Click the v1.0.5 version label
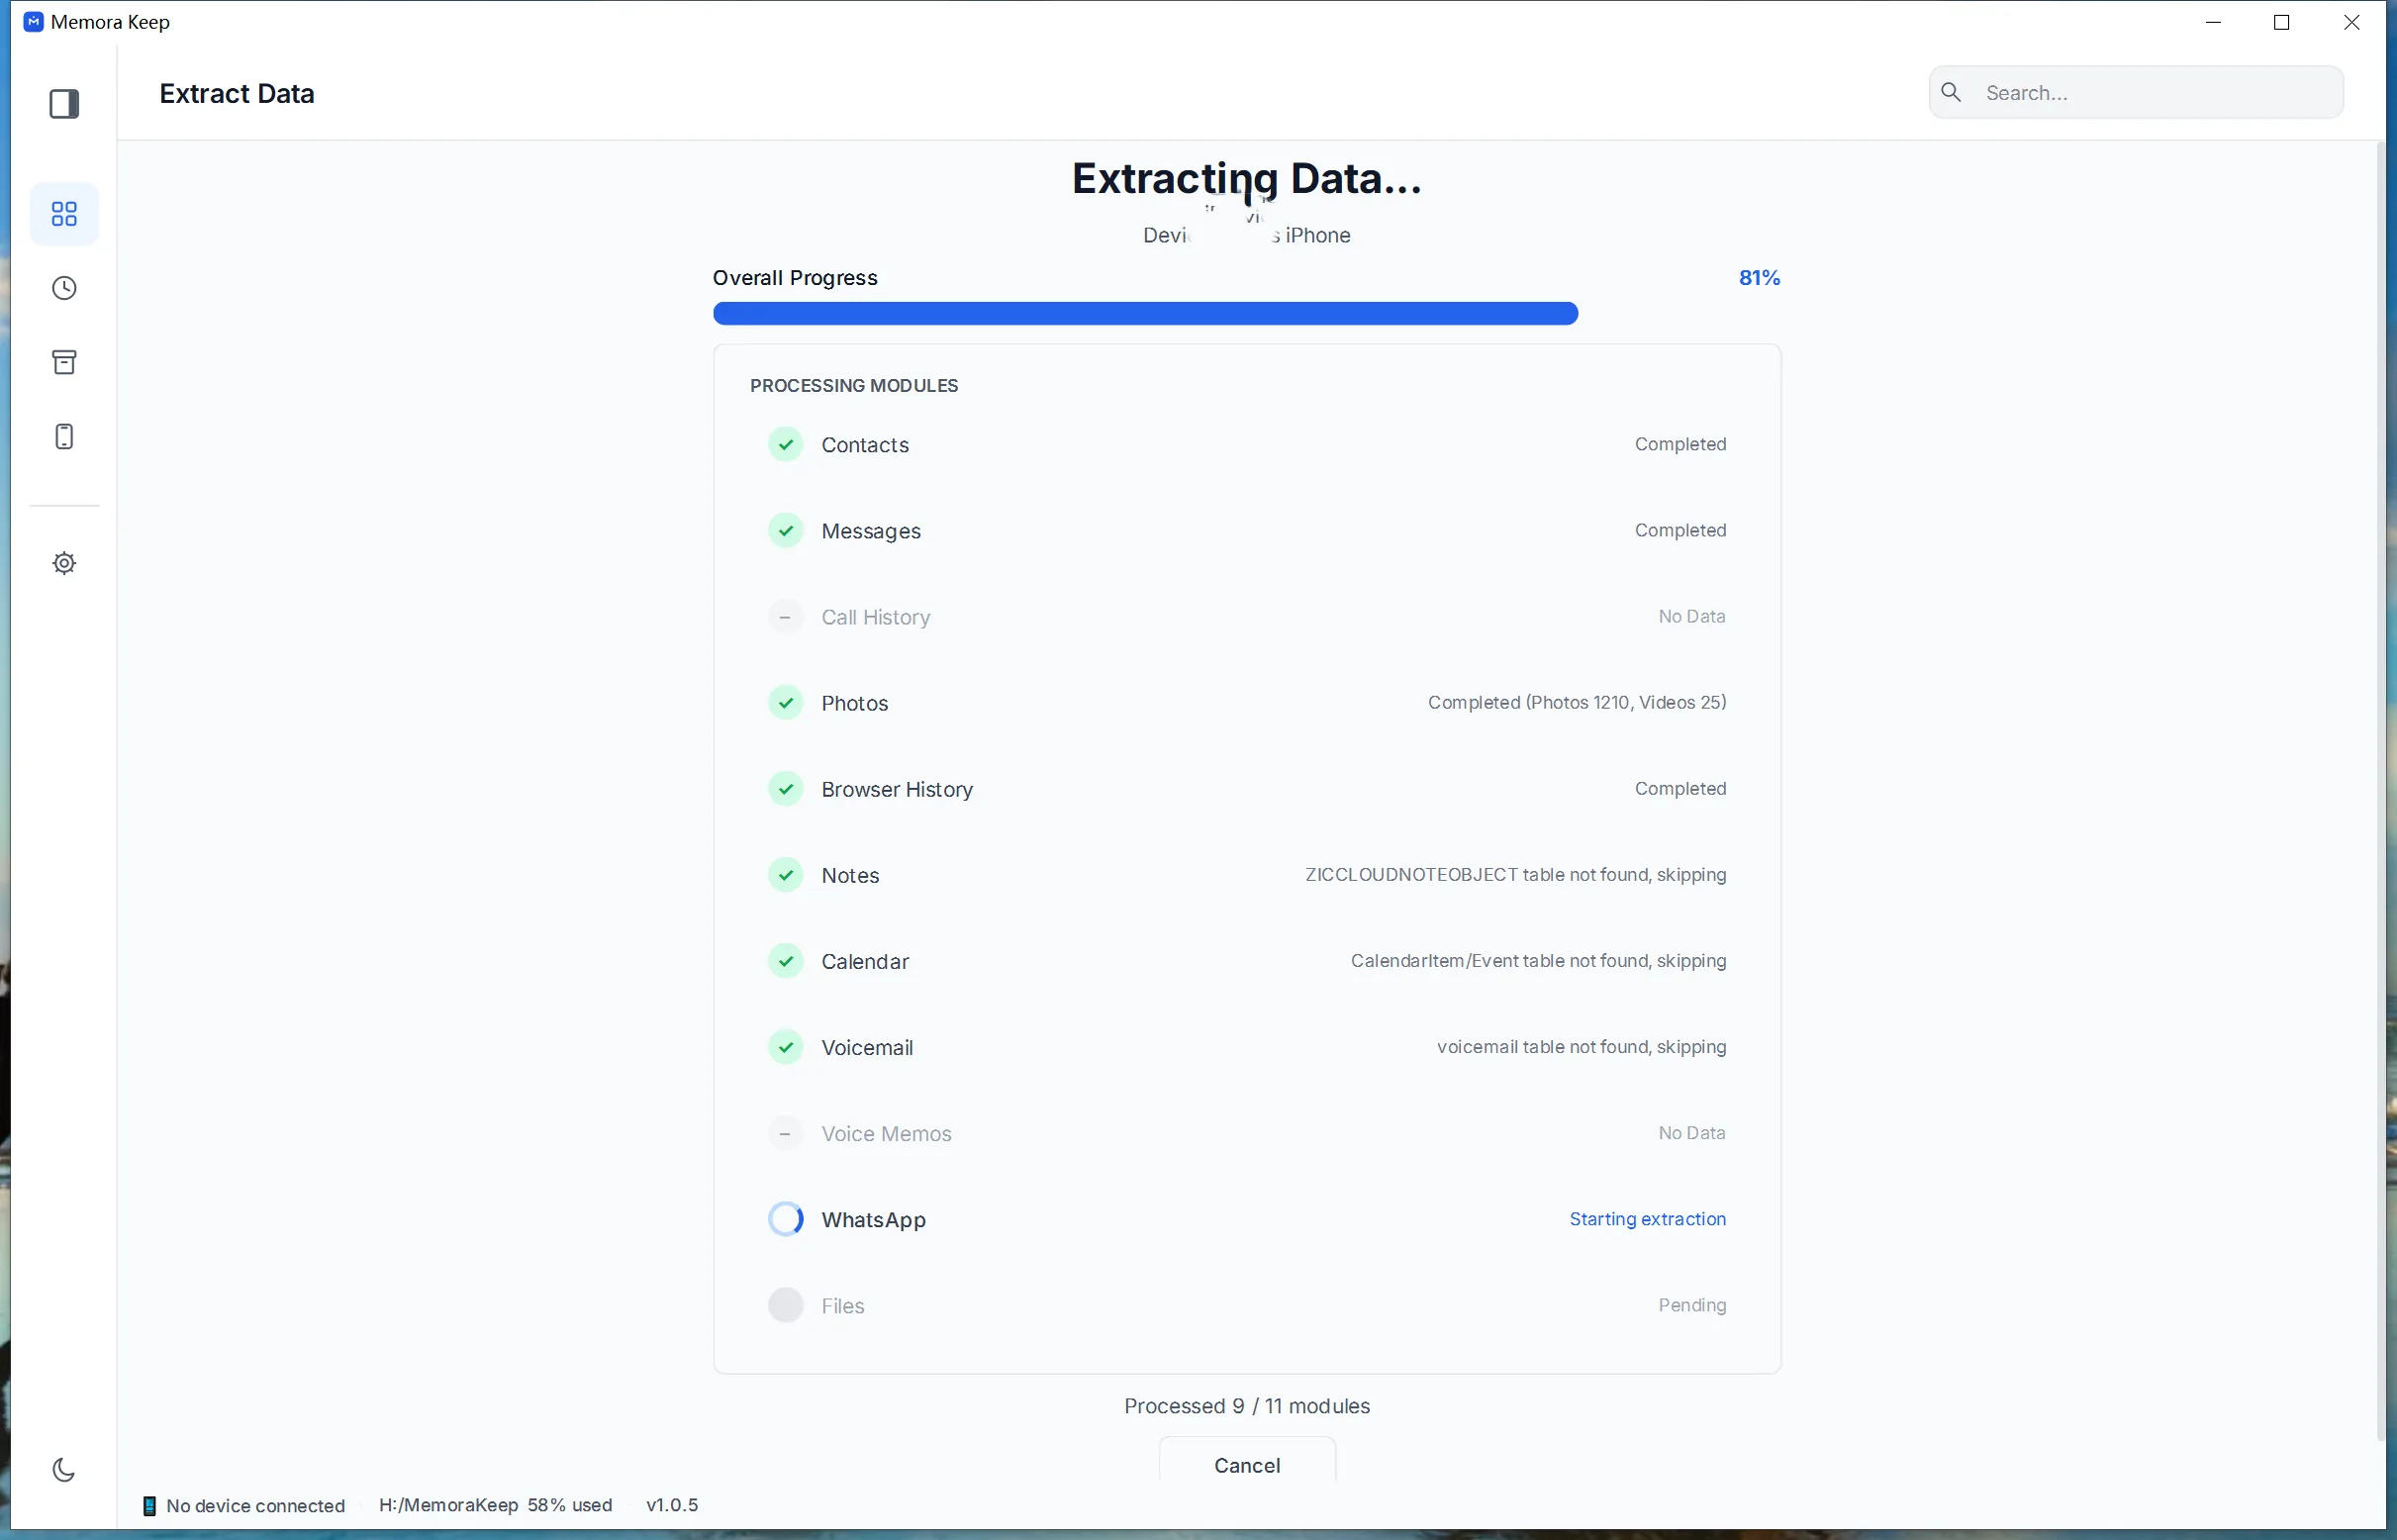This screenshot has height=1540, width=2397. tap(672, 1505)
